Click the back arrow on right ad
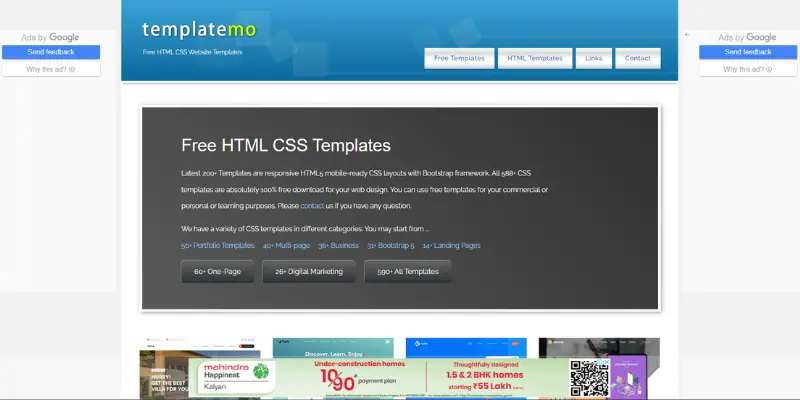 click(x=687, y=35)
